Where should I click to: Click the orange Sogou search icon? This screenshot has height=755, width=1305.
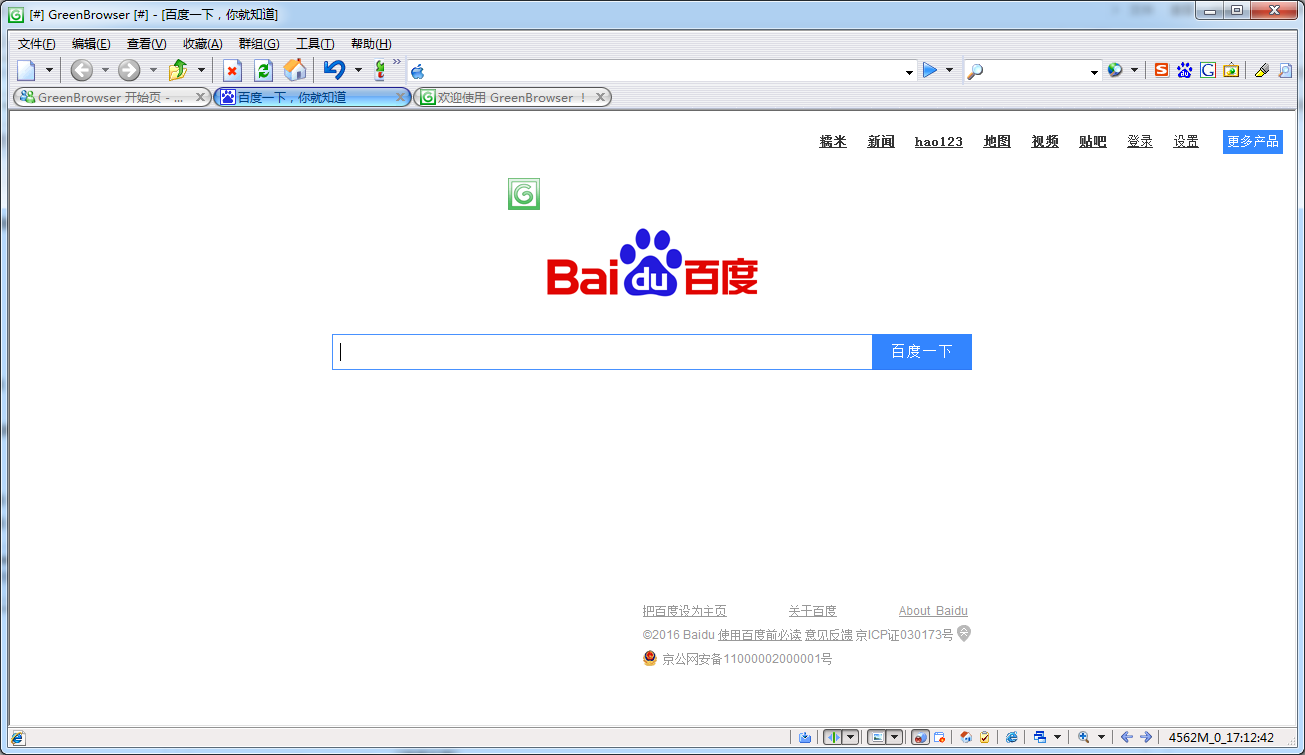coord(1161,70)
